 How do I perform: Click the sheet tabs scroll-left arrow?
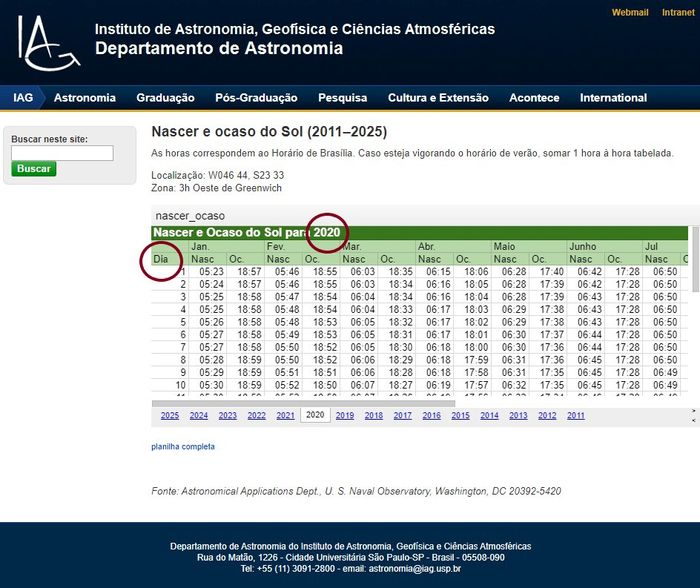[694, 421]
